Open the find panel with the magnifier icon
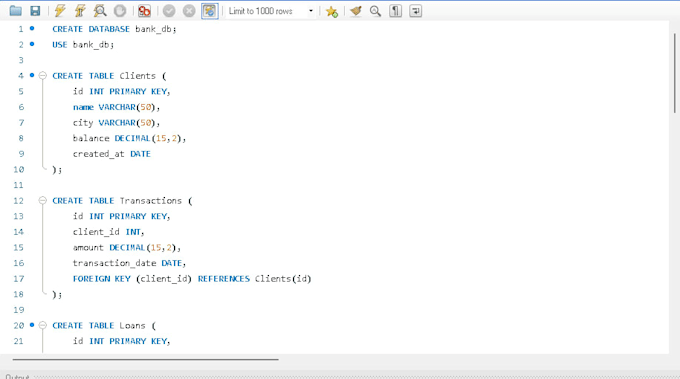Viewport: 680px width, 379px height. [x=376, y=11]
